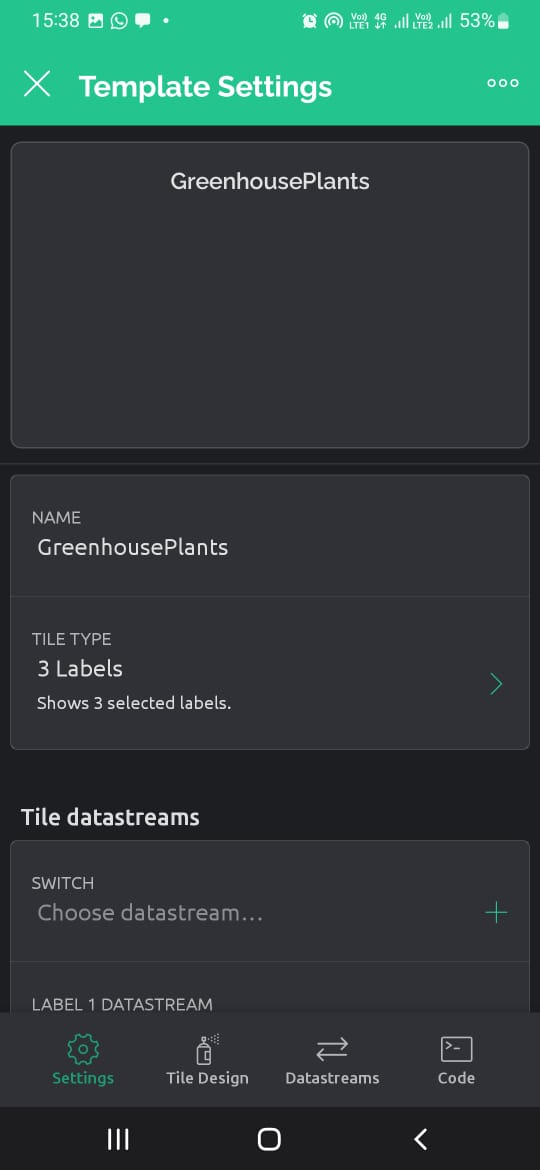Open the three-dot more options menu
This screenshot has height=1170, width=540.
(x=503, y=83)
